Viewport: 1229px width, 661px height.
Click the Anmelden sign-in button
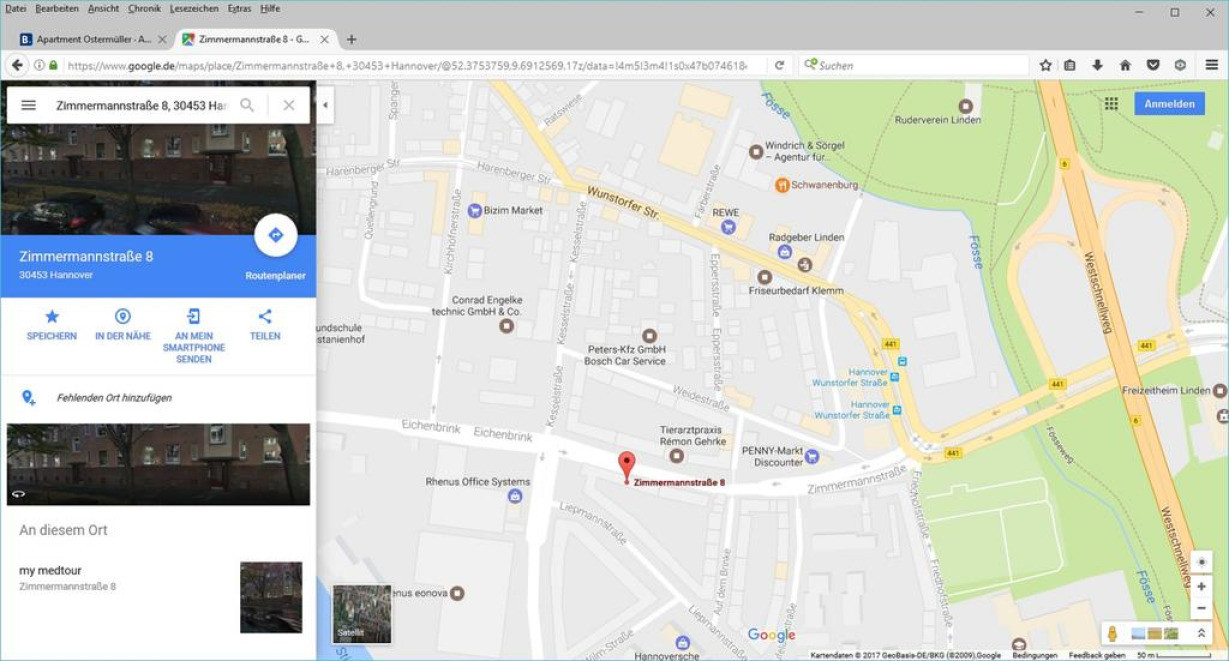[x=1169, y=104]
